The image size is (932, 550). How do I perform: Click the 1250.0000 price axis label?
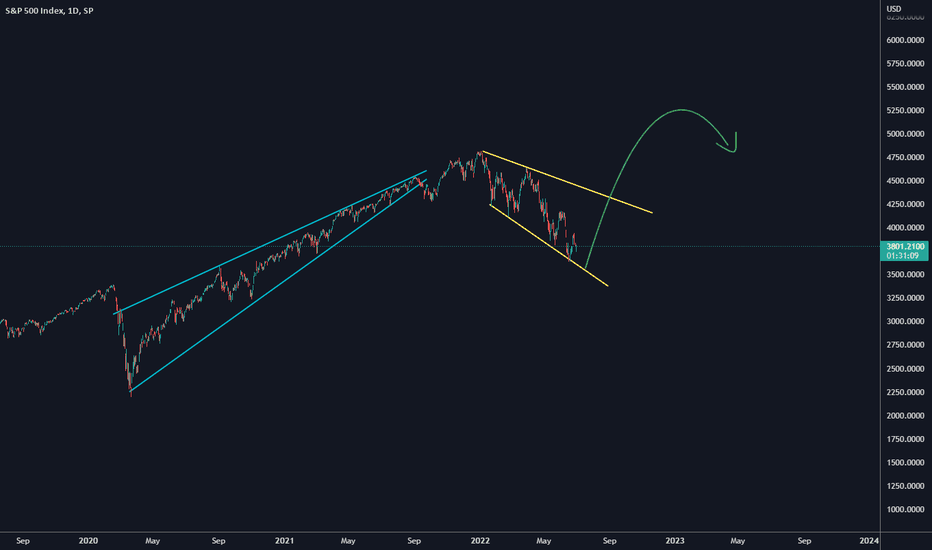click(905, 486)
